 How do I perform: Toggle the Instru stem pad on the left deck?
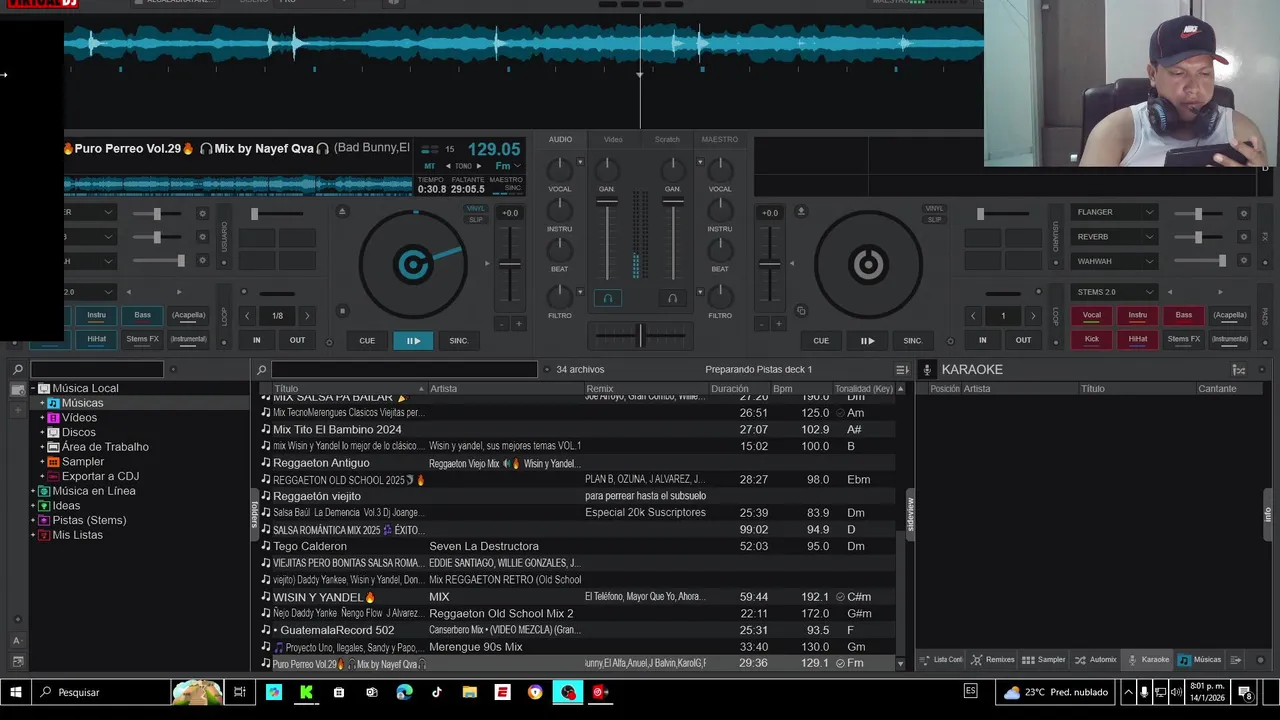click(x=96, y=315)
